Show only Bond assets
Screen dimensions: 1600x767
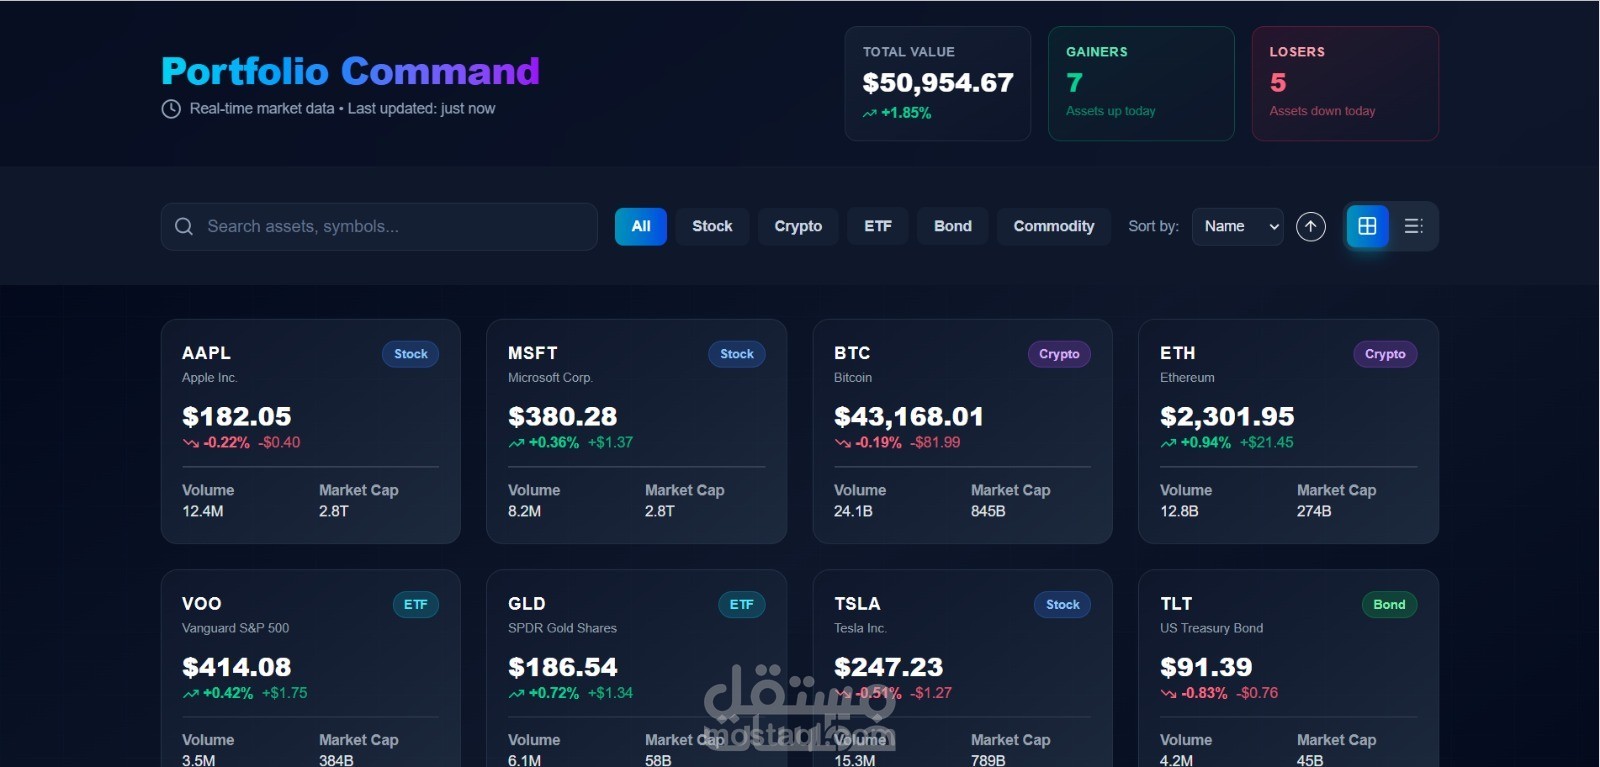point(953,226)
